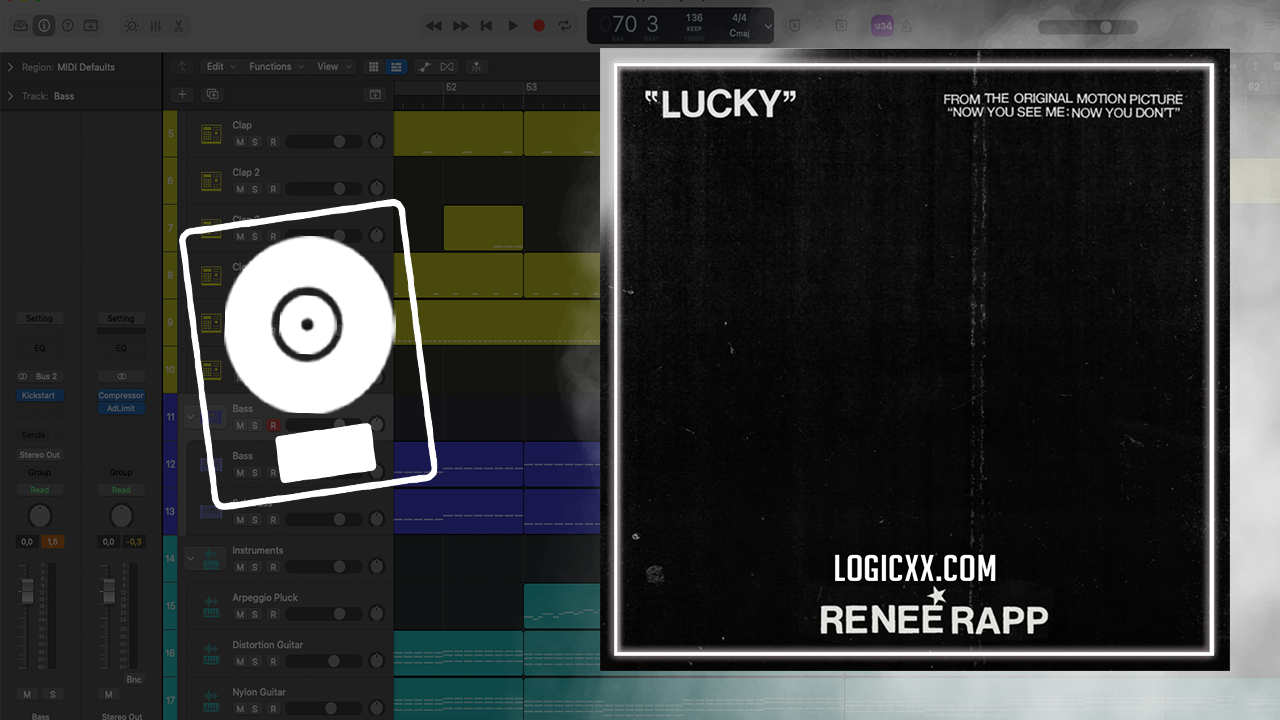Toggle record enable on Bass group track
The image size is (1280, 720).
point(273,425)
